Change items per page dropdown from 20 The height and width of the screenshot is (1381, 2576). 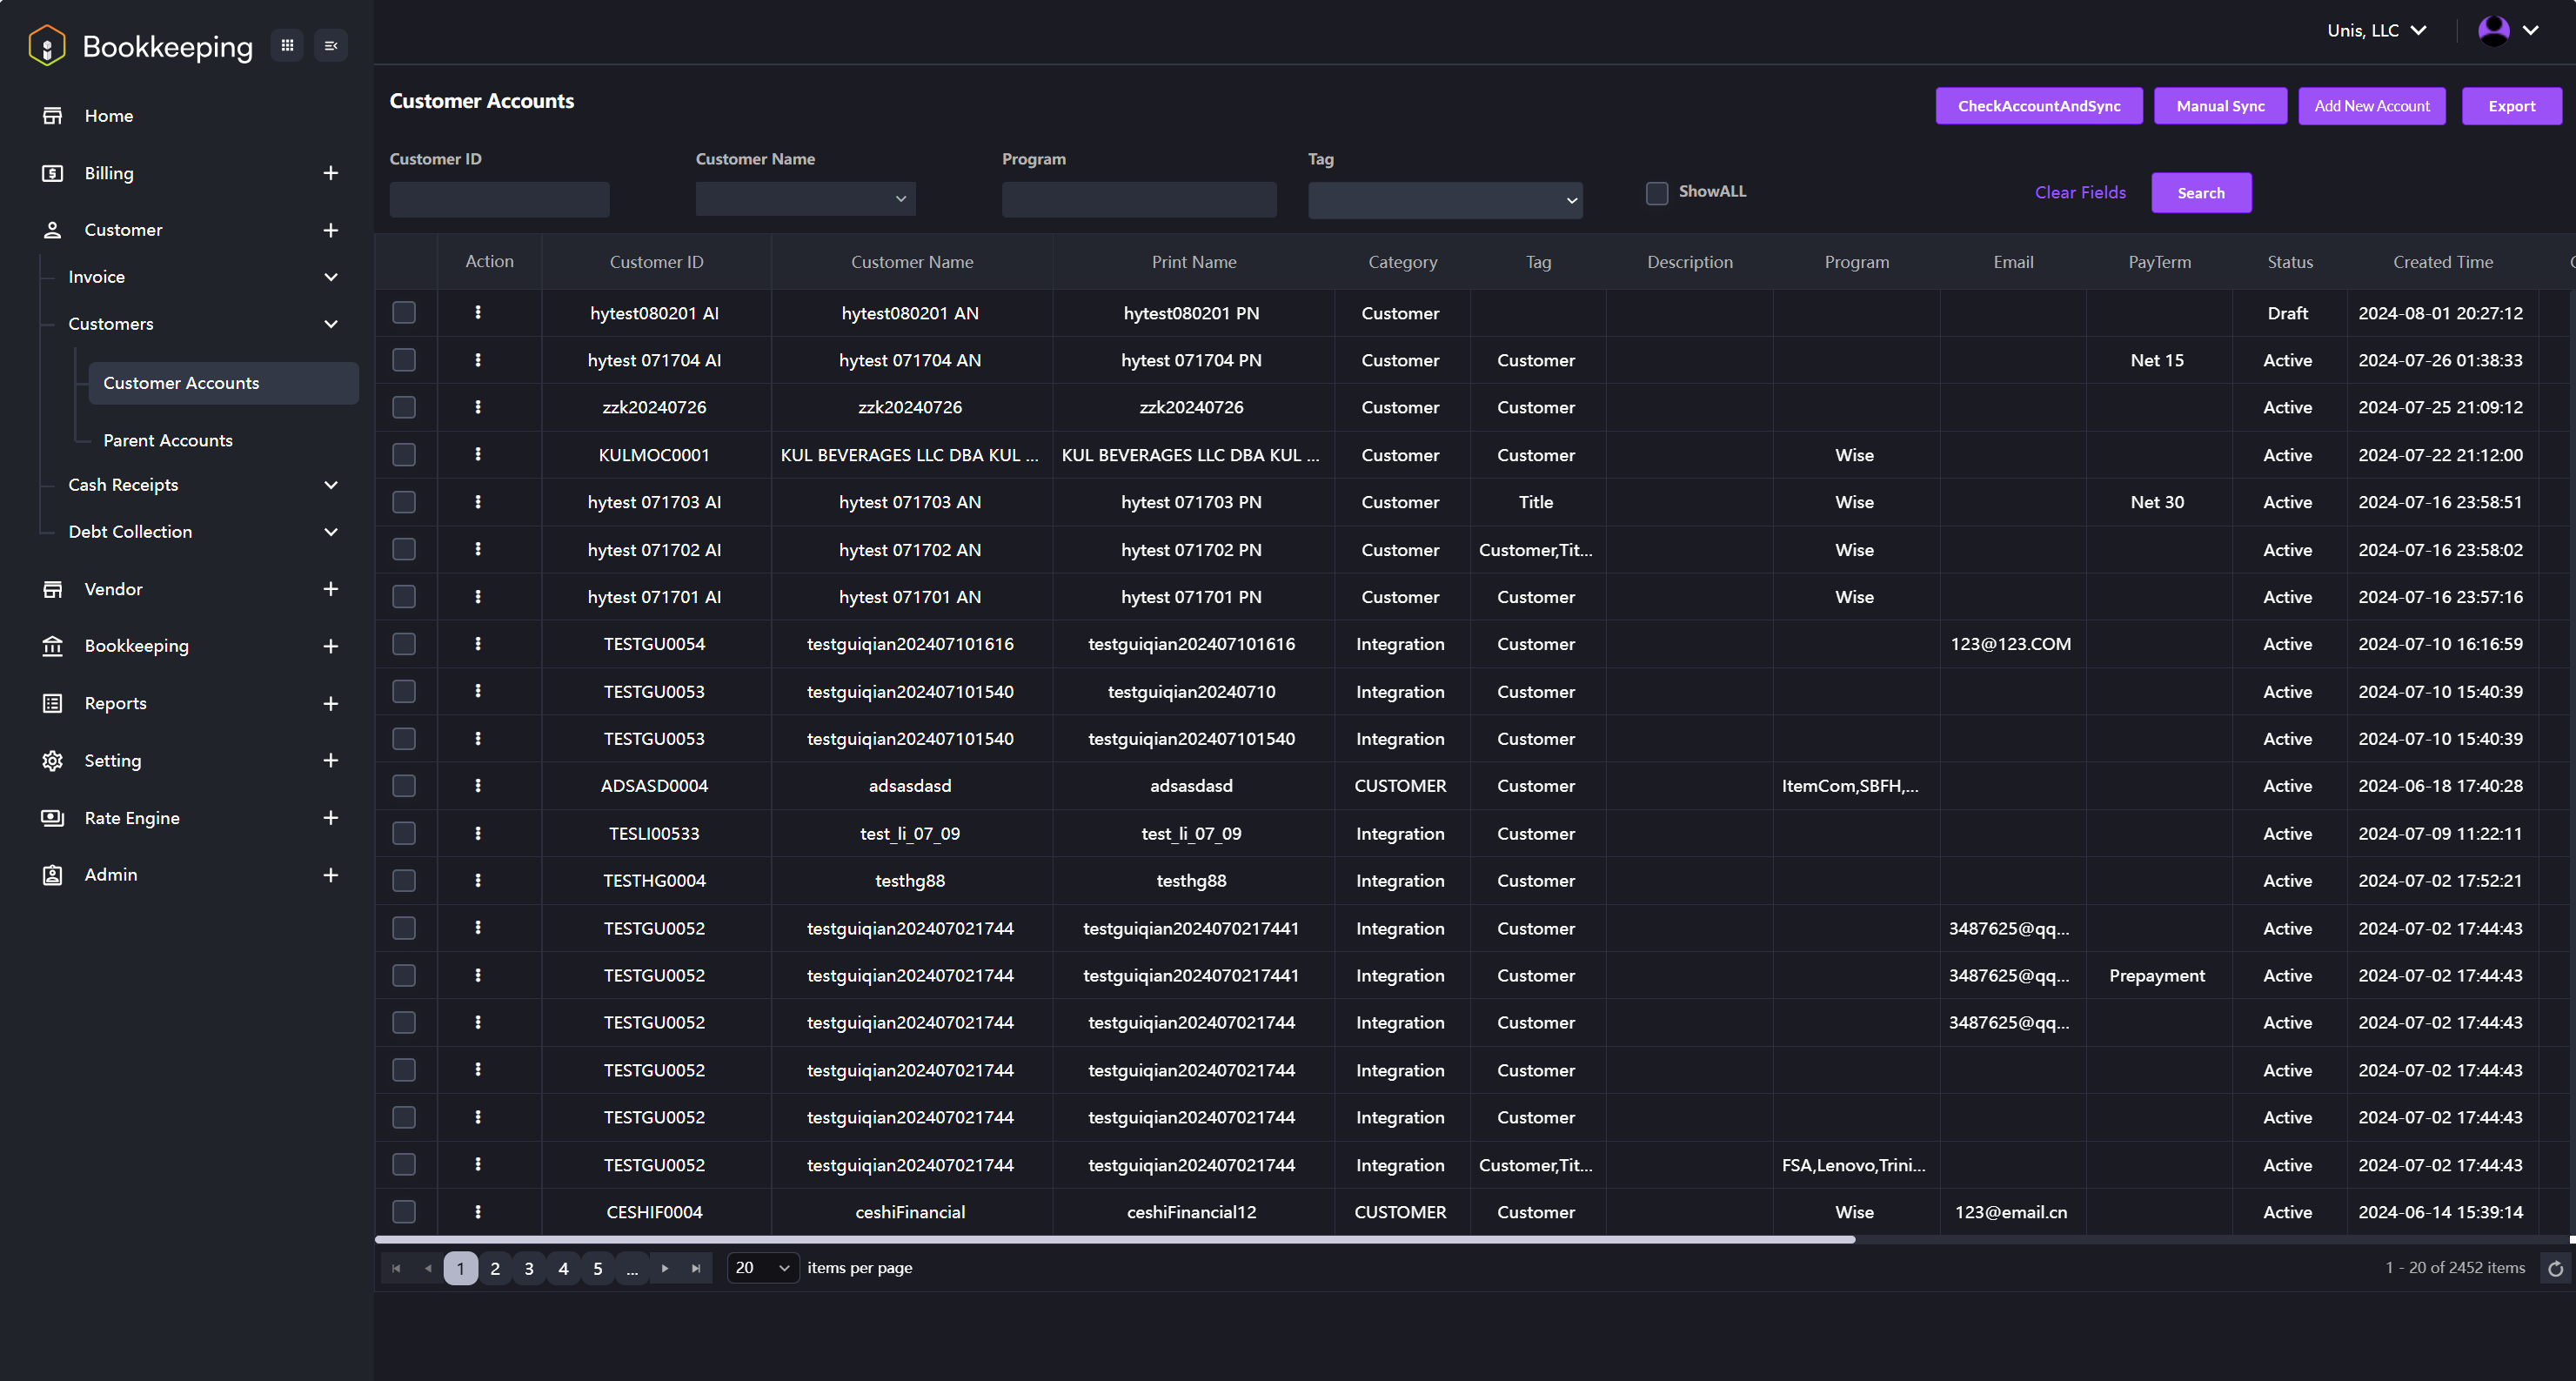tap(762, 1268)
